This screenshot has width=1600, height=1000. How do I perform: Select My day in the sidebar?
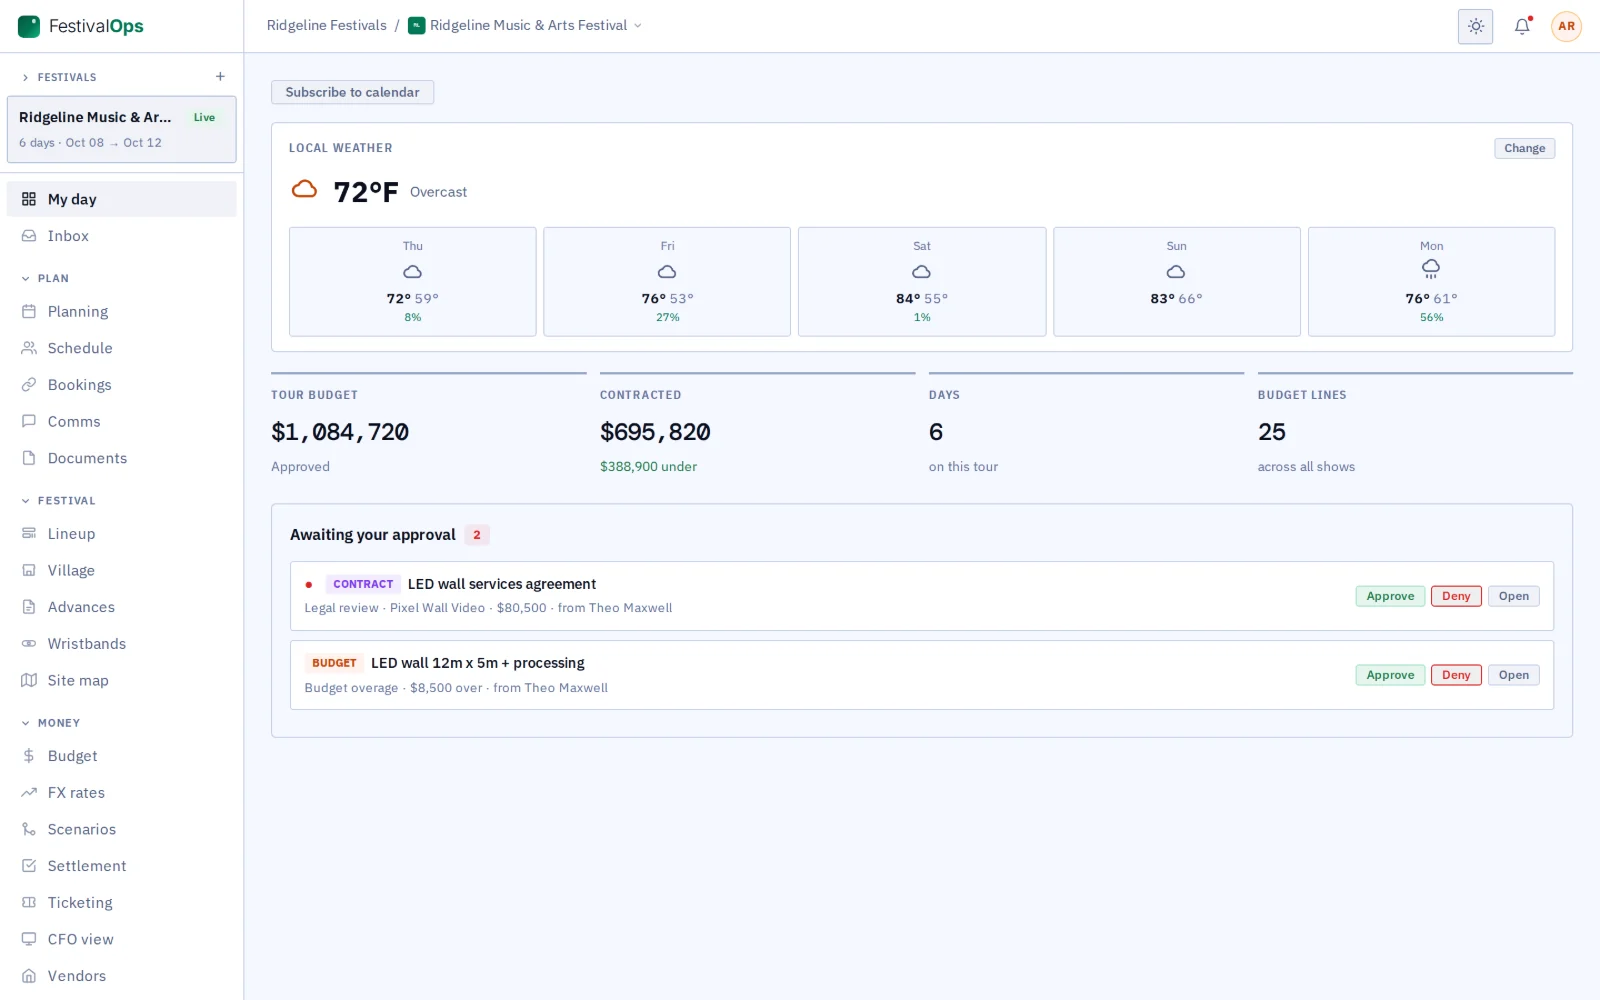(x=122, y=199)
